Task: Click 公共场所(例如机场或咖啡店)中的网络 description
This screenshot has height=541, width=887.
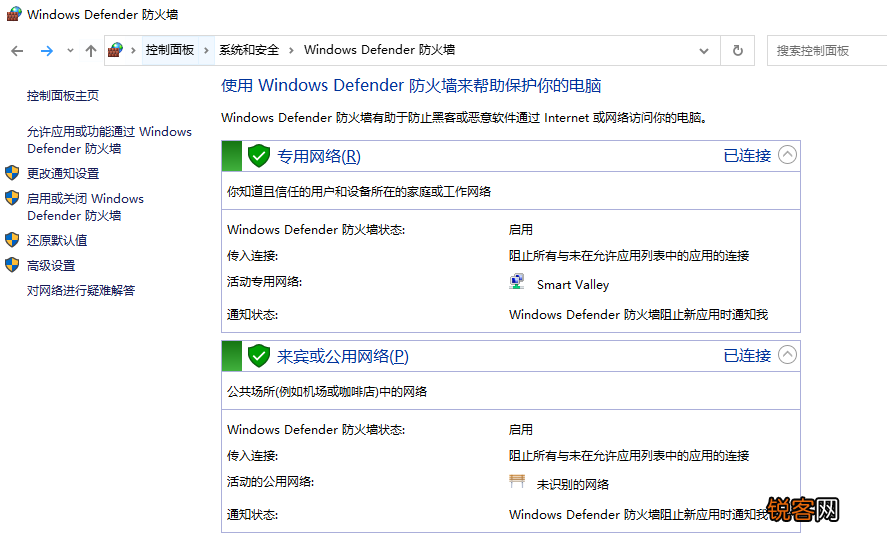Action: tap(327, 392)
